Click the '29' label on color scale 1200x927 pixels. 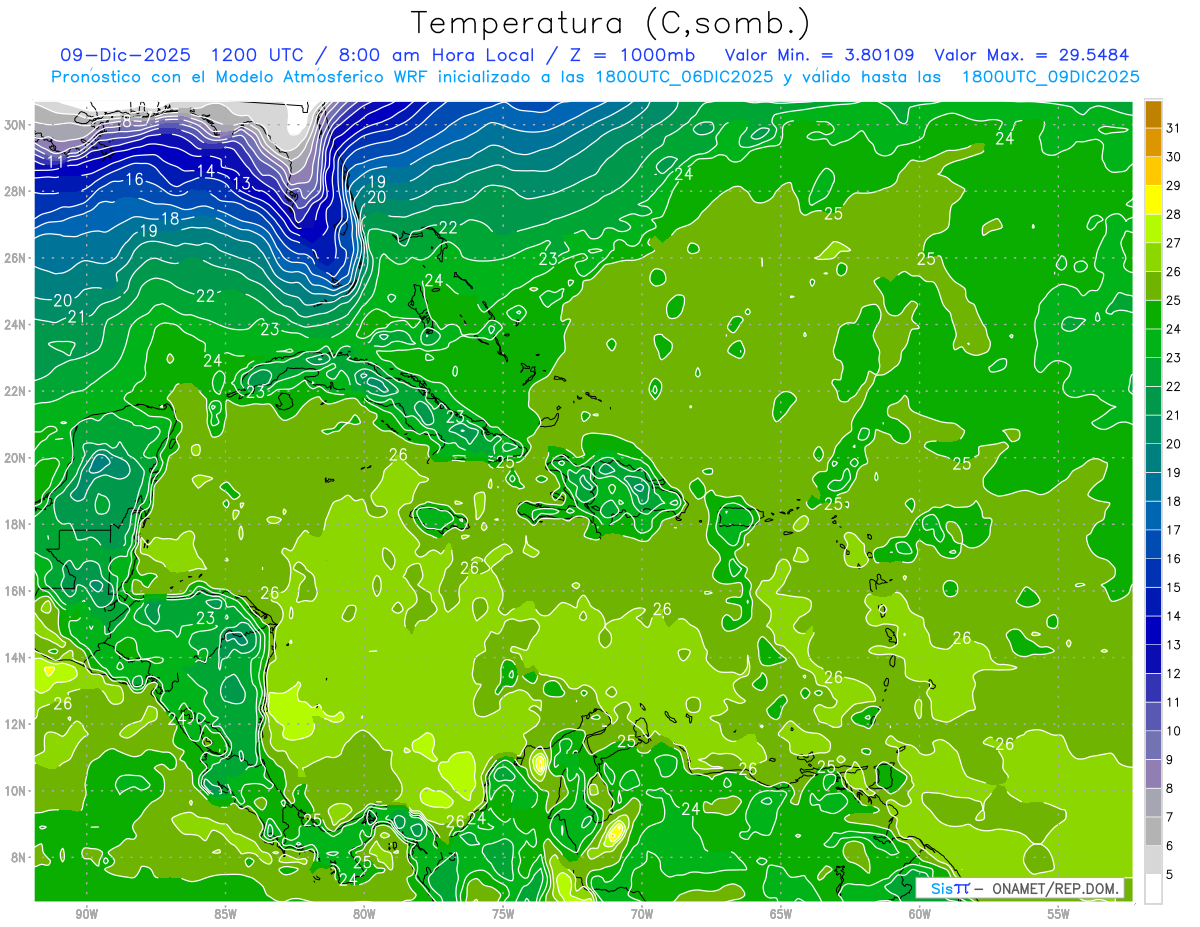[x=1174, y=185]
